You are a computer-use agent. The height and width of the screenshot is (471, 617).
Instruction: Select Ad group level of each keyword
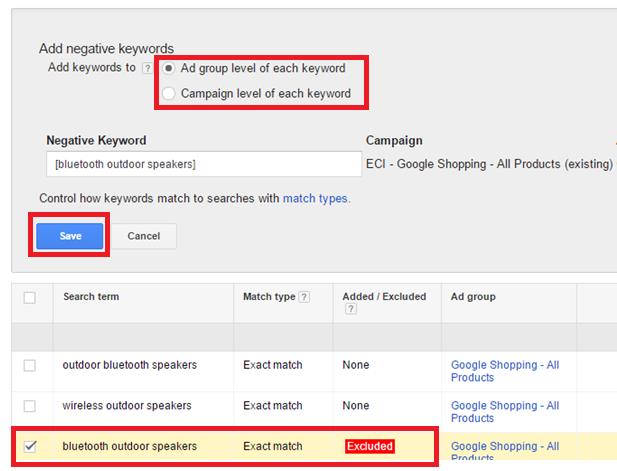(x=168, y=68)
